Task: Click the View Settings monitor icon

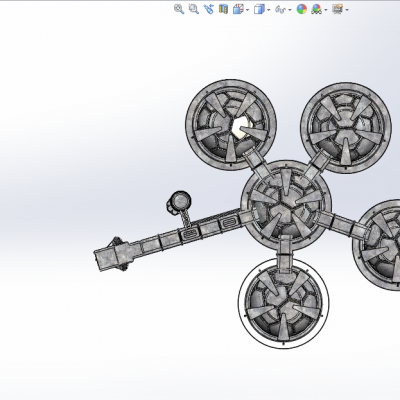Action: [338, 9]
